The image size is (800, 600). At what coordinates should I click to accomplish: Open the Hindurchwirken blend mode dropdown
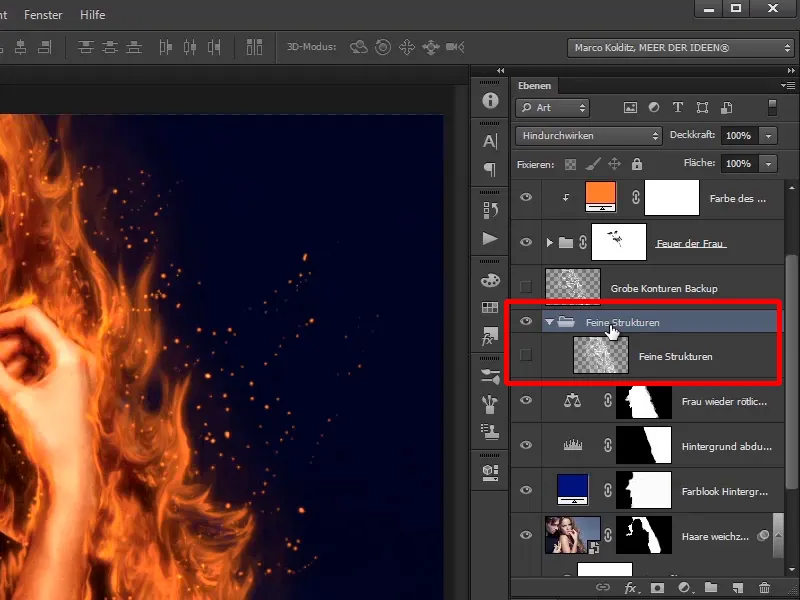(x=589, y=136)
